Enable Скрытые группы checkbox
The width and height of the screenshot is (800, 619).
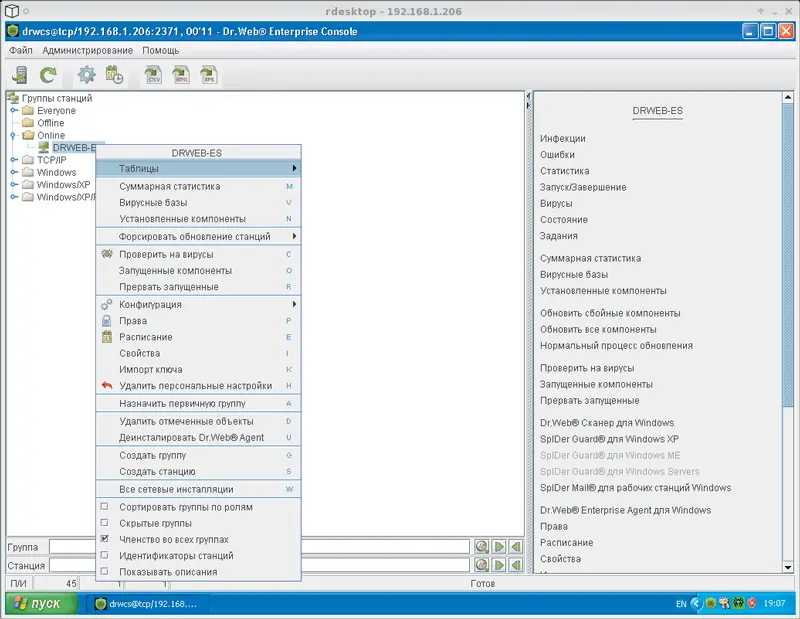(x=105, y=523)
